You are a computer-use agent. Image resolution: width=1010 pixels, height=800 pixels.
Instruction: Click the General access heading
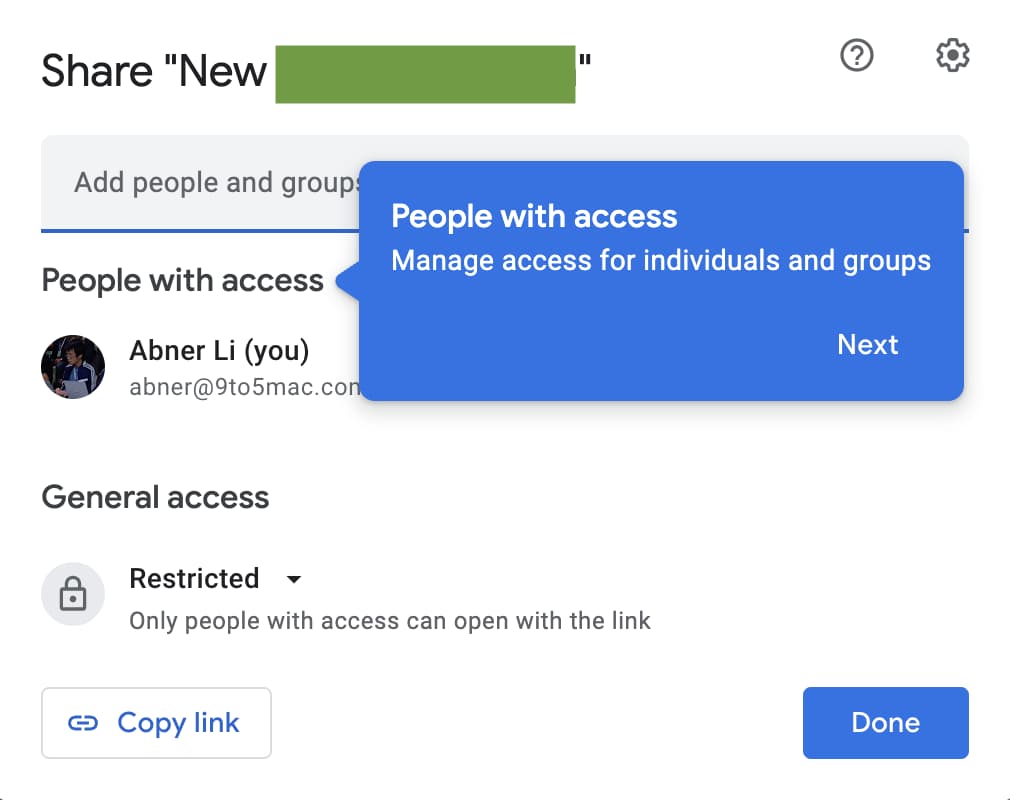click(x=155, y=497)
